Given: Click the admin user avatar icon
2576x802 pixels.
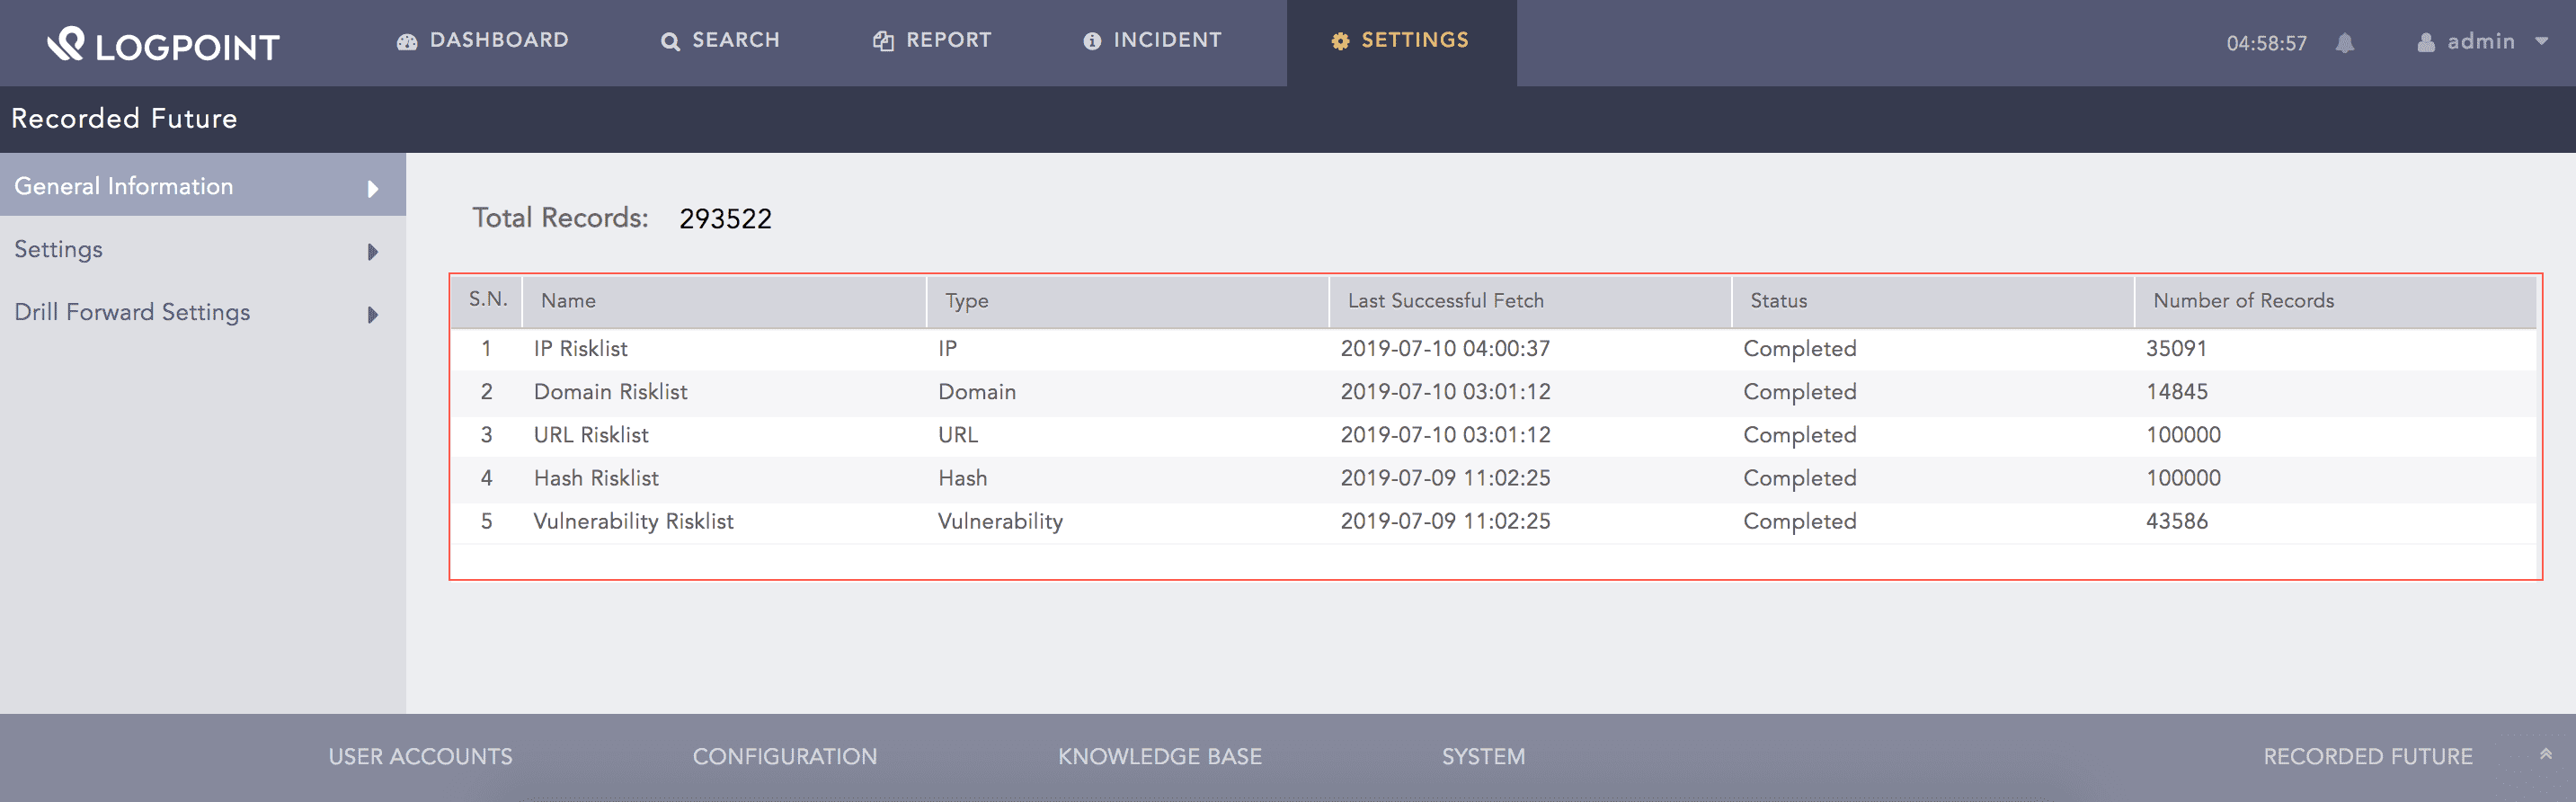Looking at the screenshot, I should [x=2425, y=42].
